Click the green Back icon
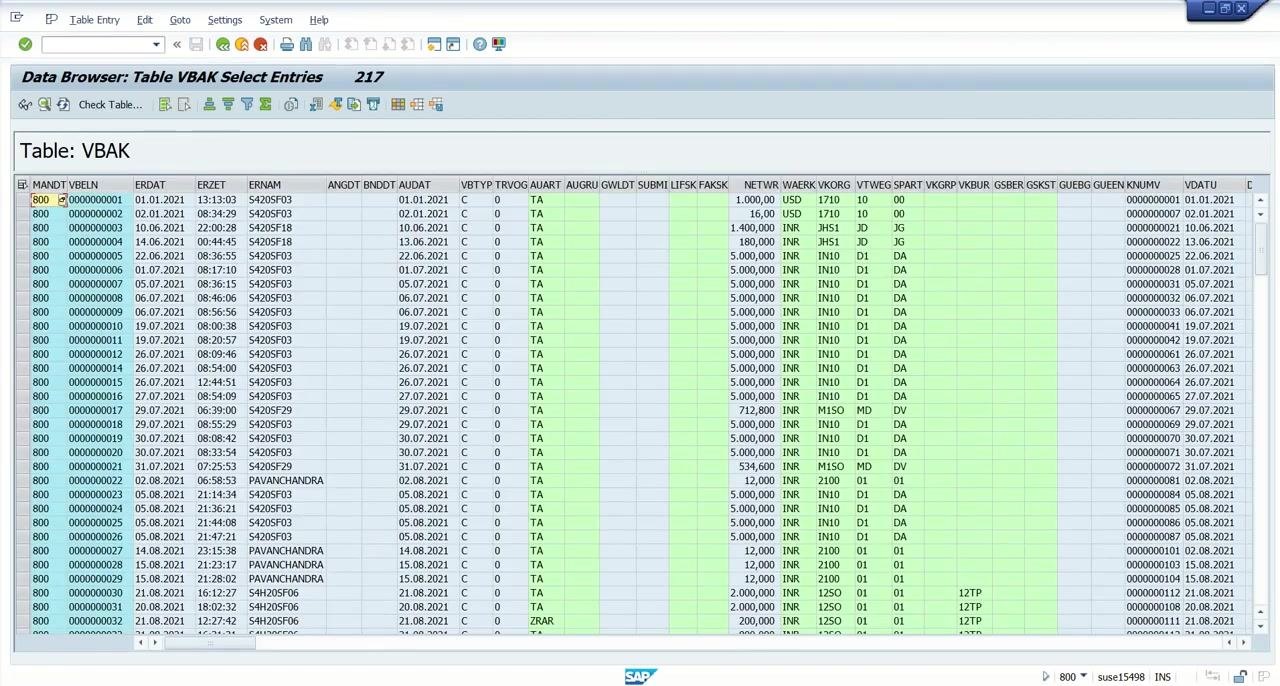The width and height of the screenshot is (1280, 686). [x=223, y=44]
